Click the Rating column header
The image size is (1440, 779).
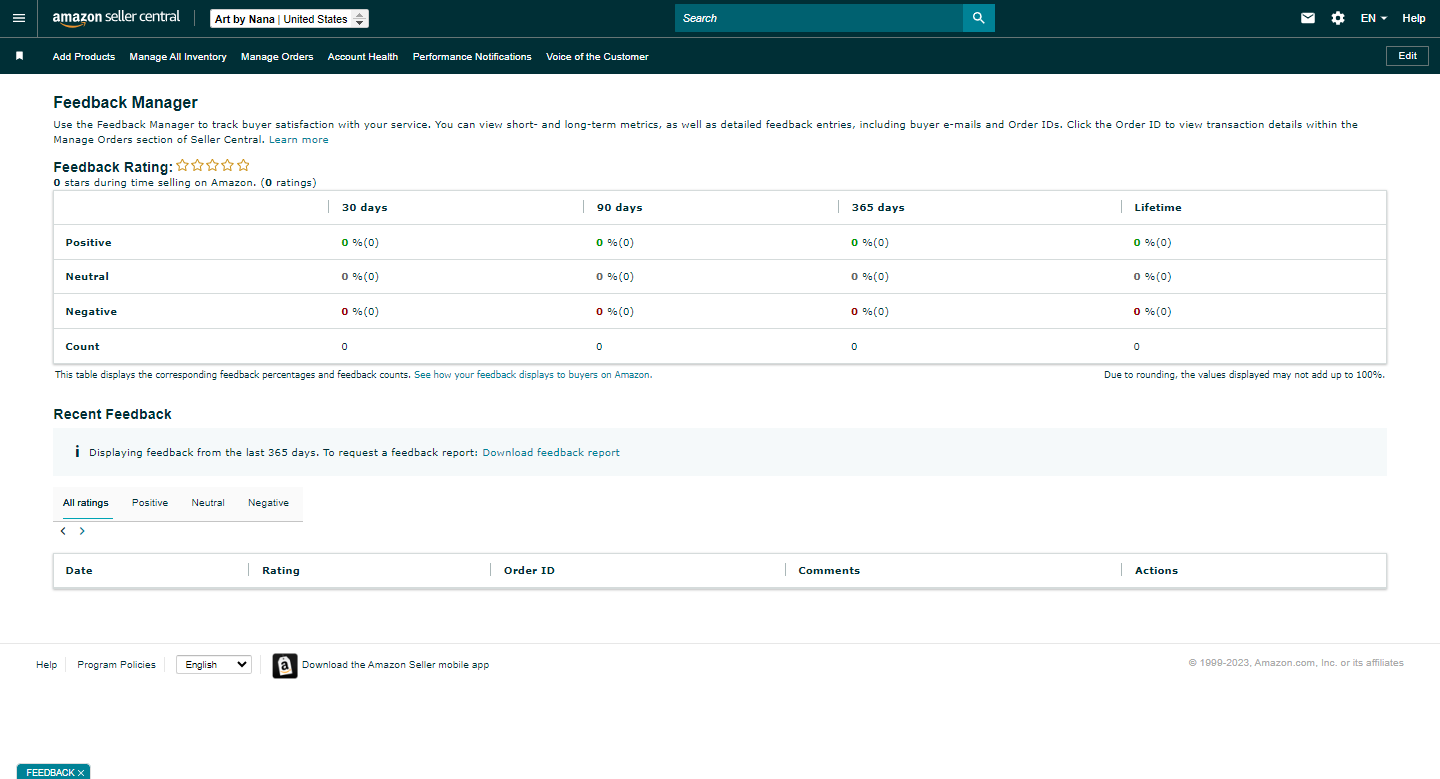tap(281, 571)
